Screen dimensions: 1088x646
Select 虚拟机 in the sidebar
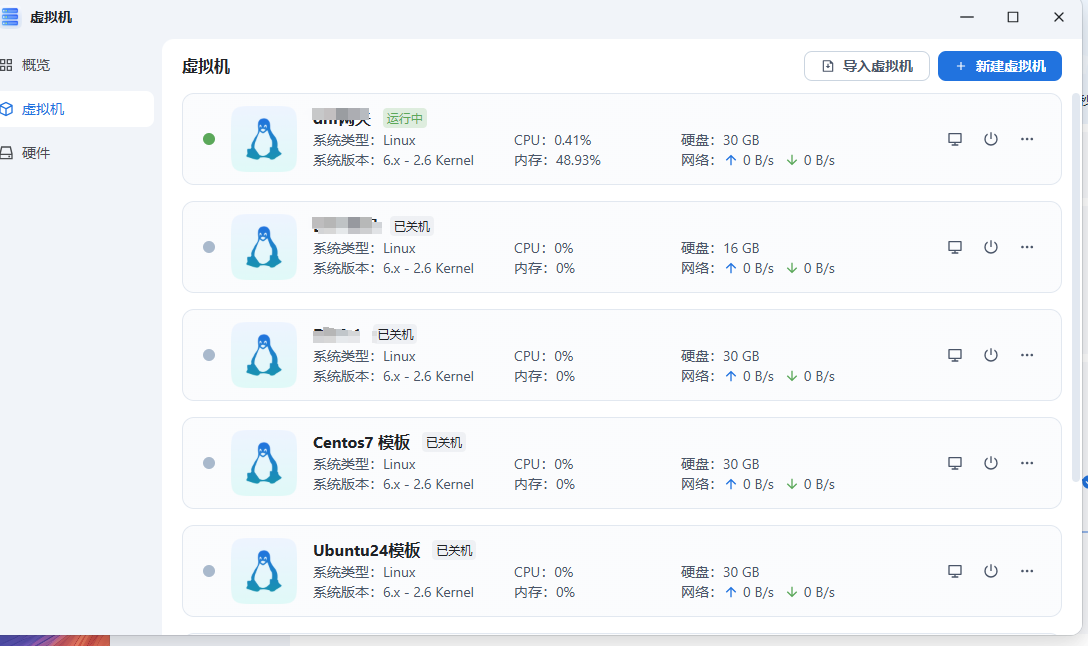(43, 109)
